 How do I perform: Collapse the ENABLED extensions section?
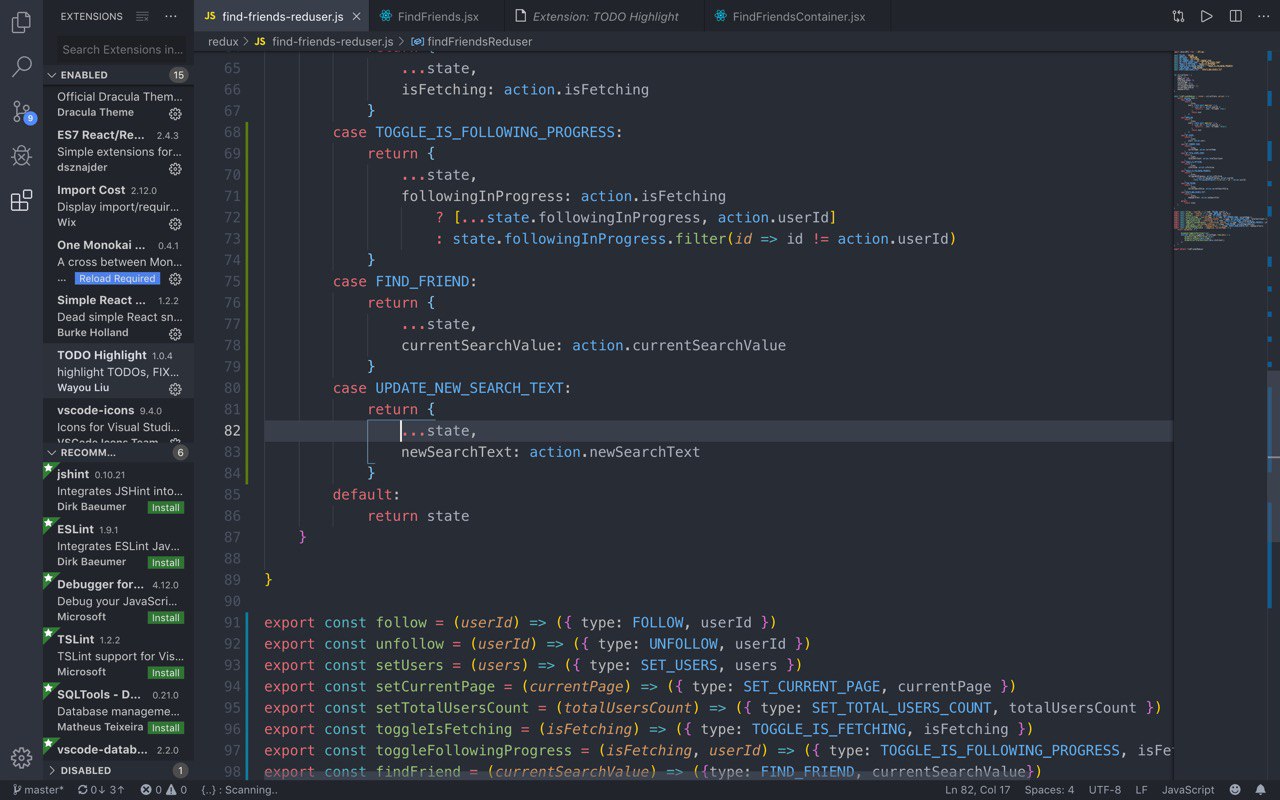52,75
